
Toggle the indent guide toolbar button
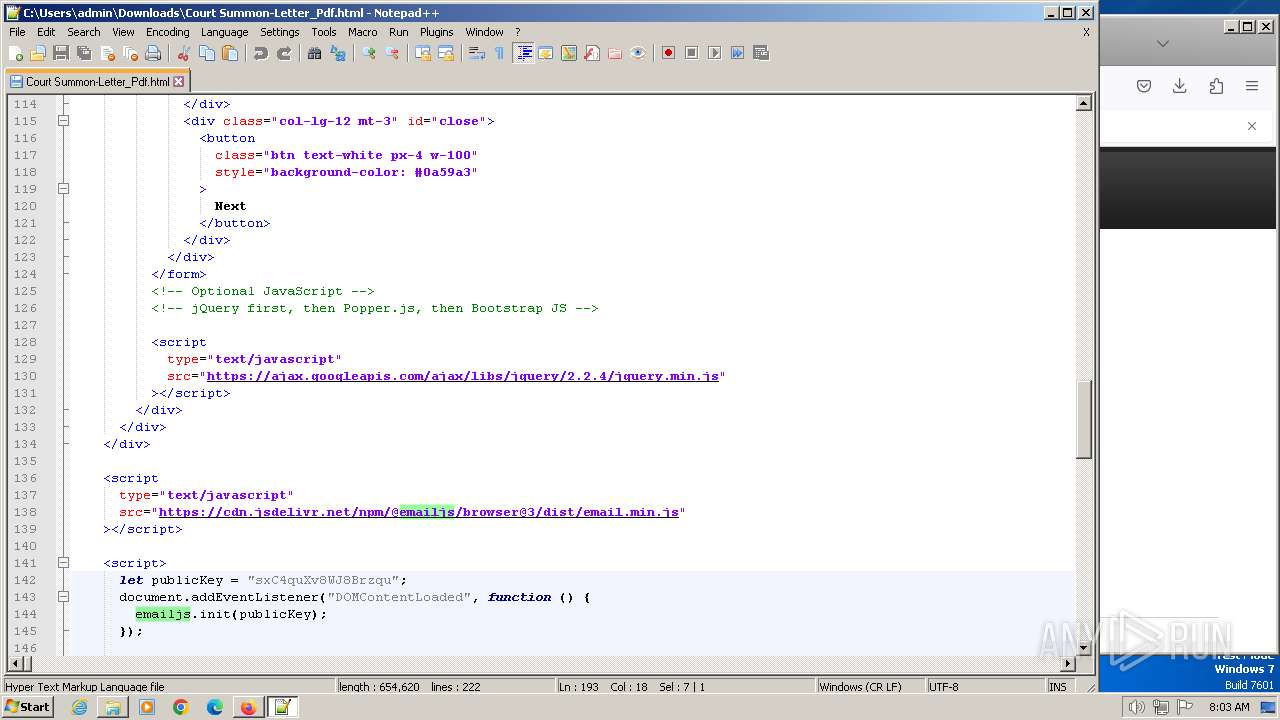pyautogui.click(x=524, y=53)
